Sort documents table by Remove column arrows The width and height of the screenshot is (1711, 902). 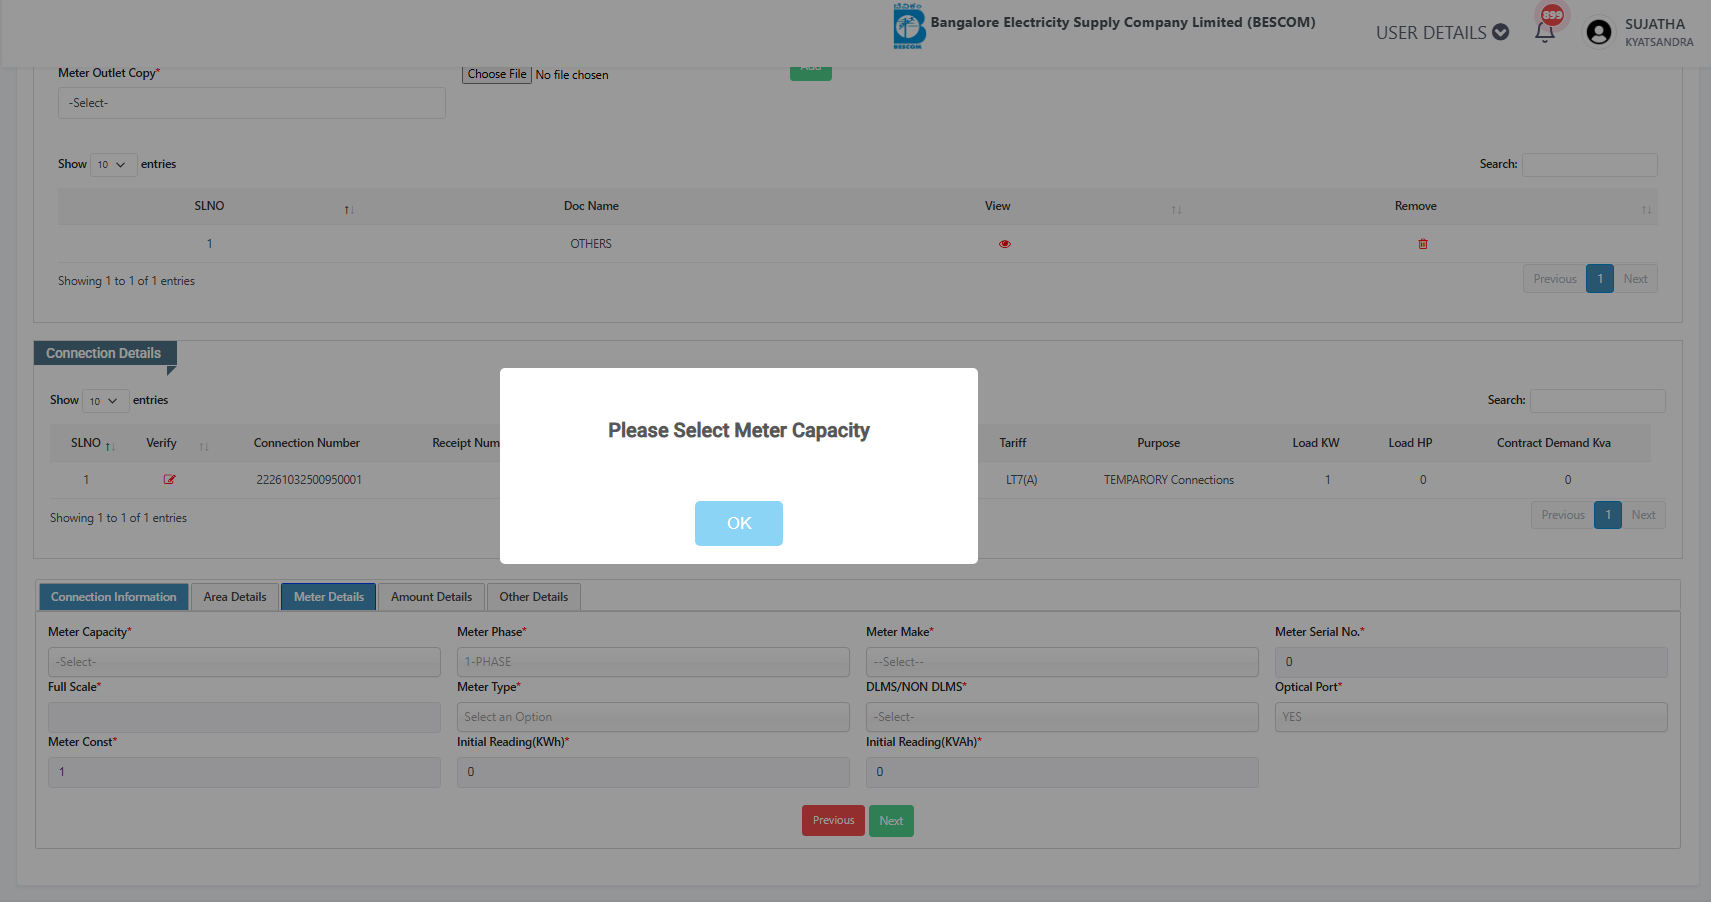(1646, 209)
